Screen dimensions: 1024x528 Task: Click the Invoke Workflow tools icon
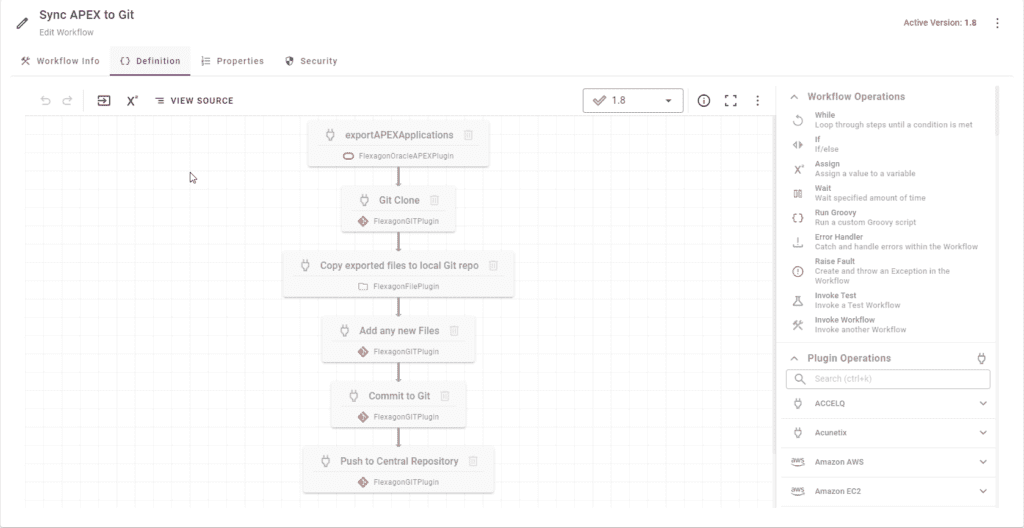(x=797, y=325)
